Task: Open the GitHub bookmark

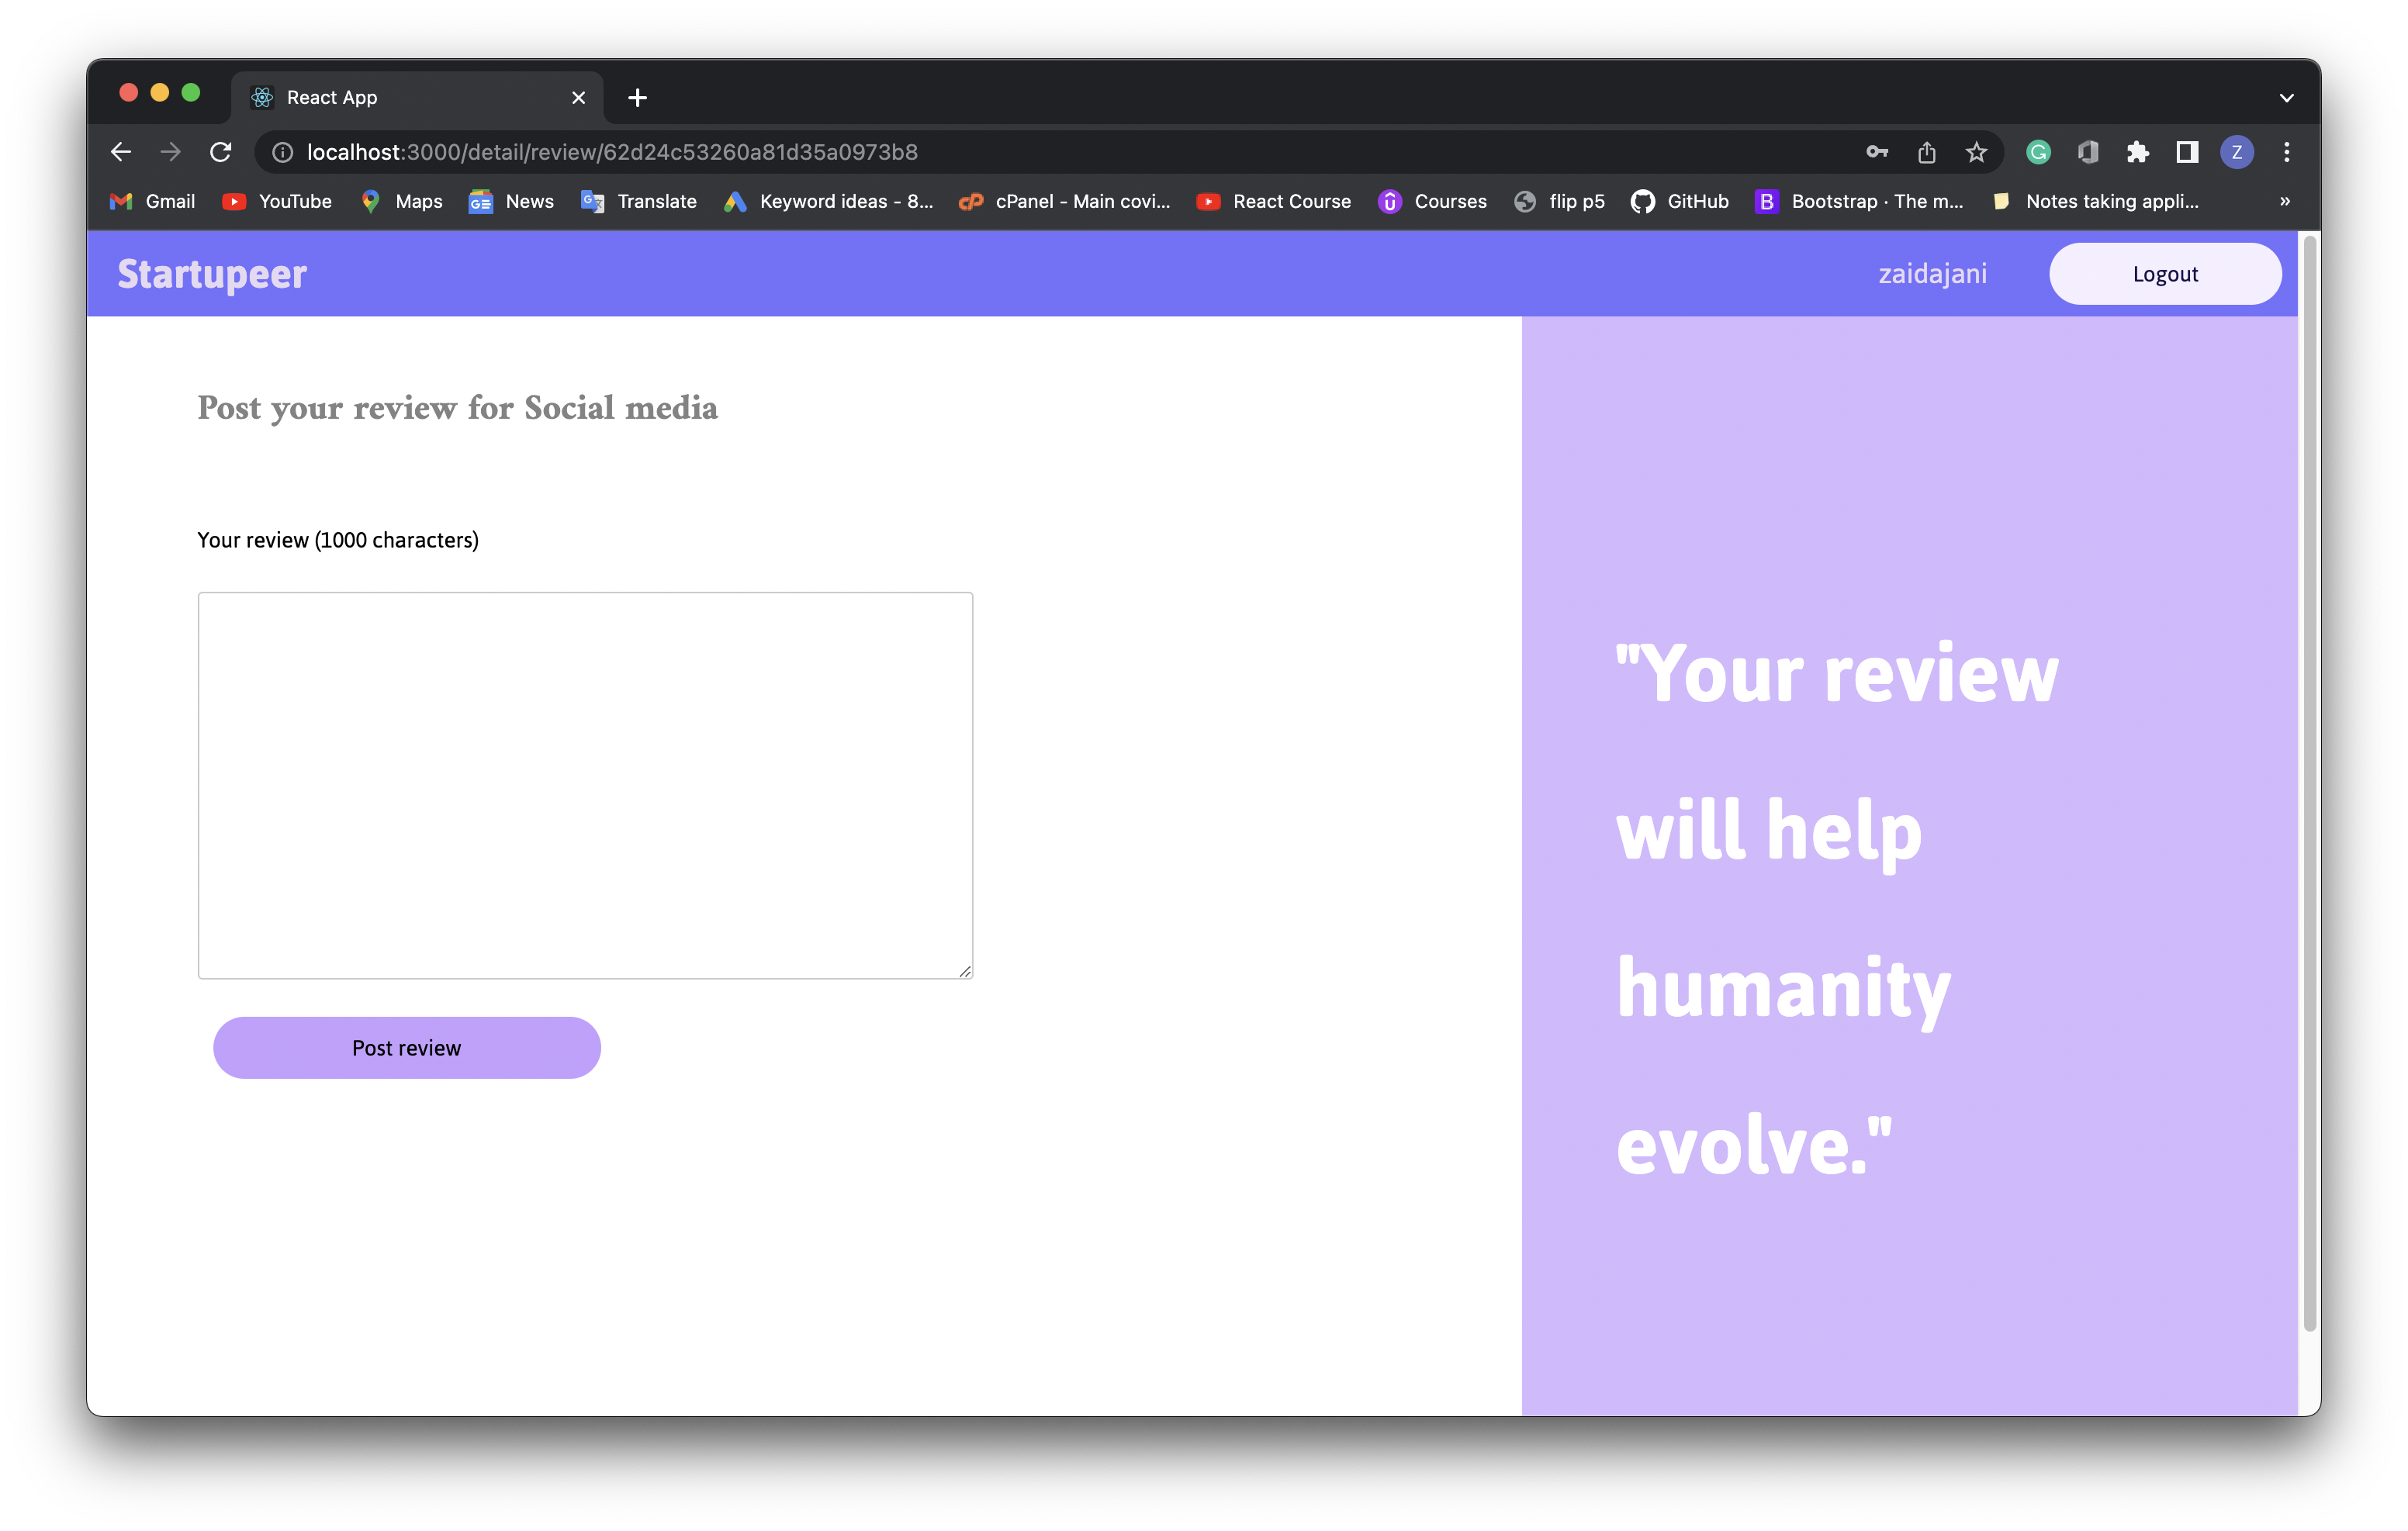Action: (1680, 201)
